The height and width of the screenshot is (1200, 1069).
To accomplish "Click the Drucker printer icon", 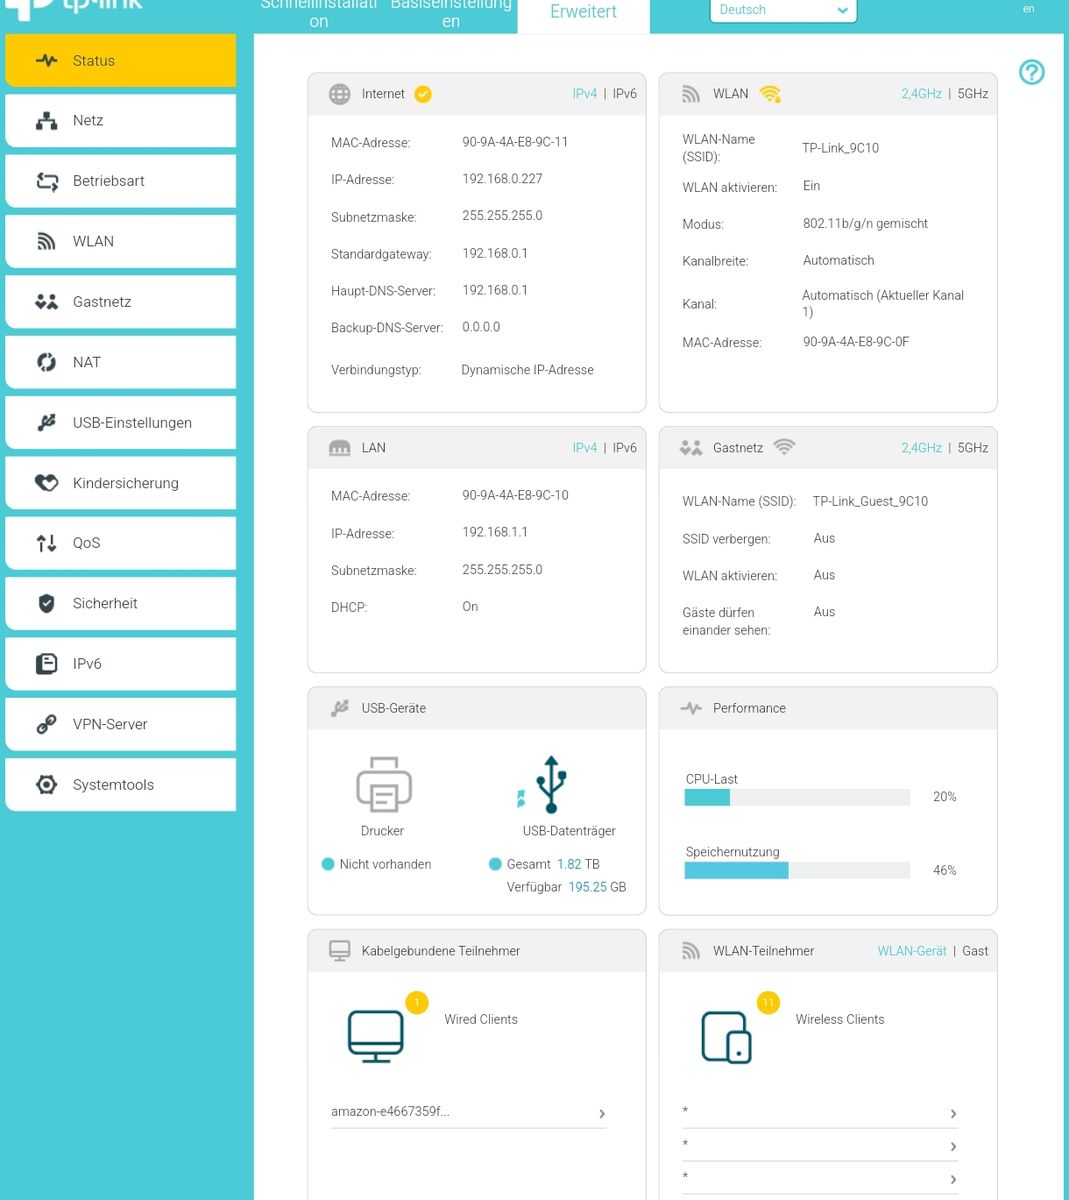I will click(384, 785).
